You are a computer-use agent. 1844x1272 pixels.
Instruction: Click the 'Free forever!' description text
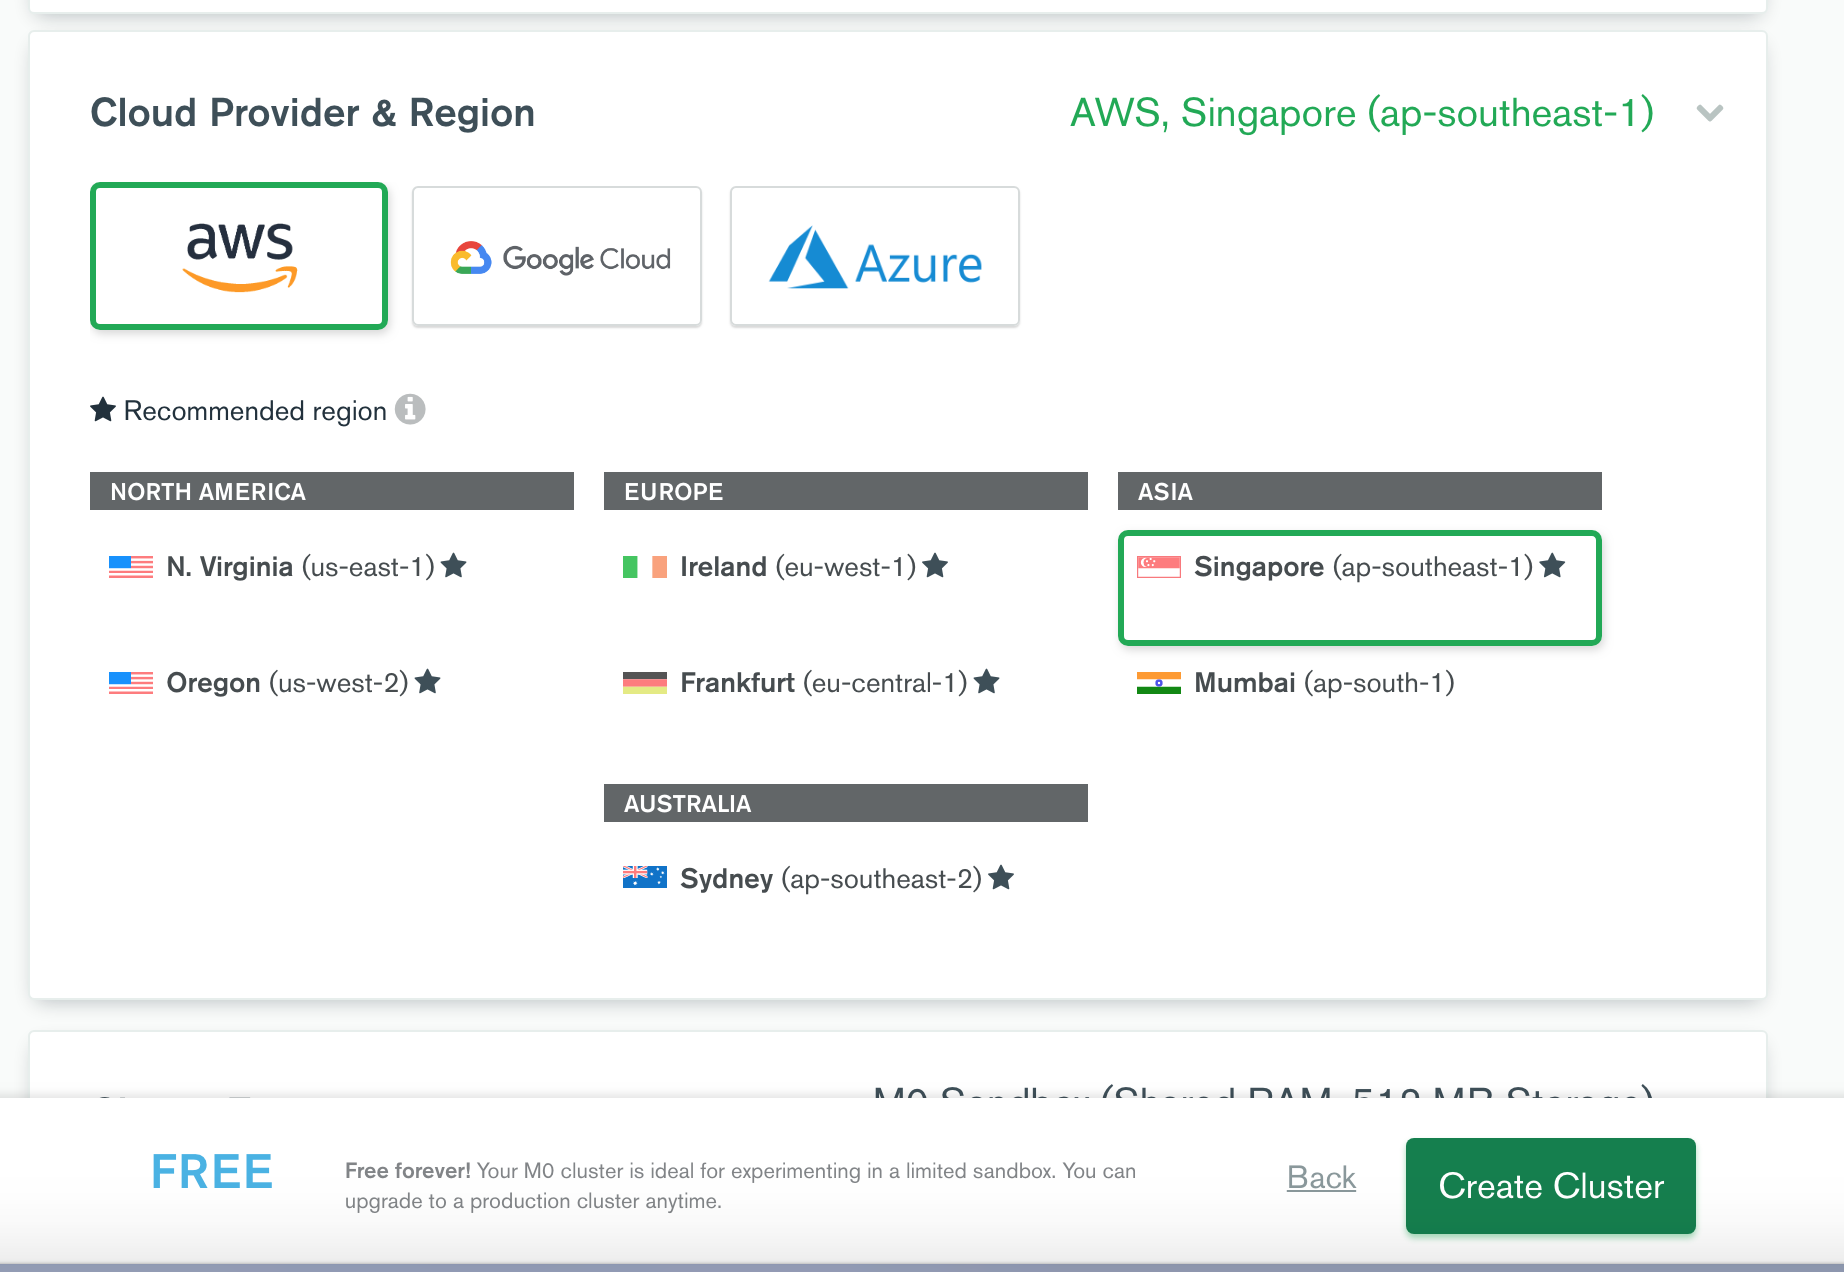pyautogui.click(x=741, y=1185)
